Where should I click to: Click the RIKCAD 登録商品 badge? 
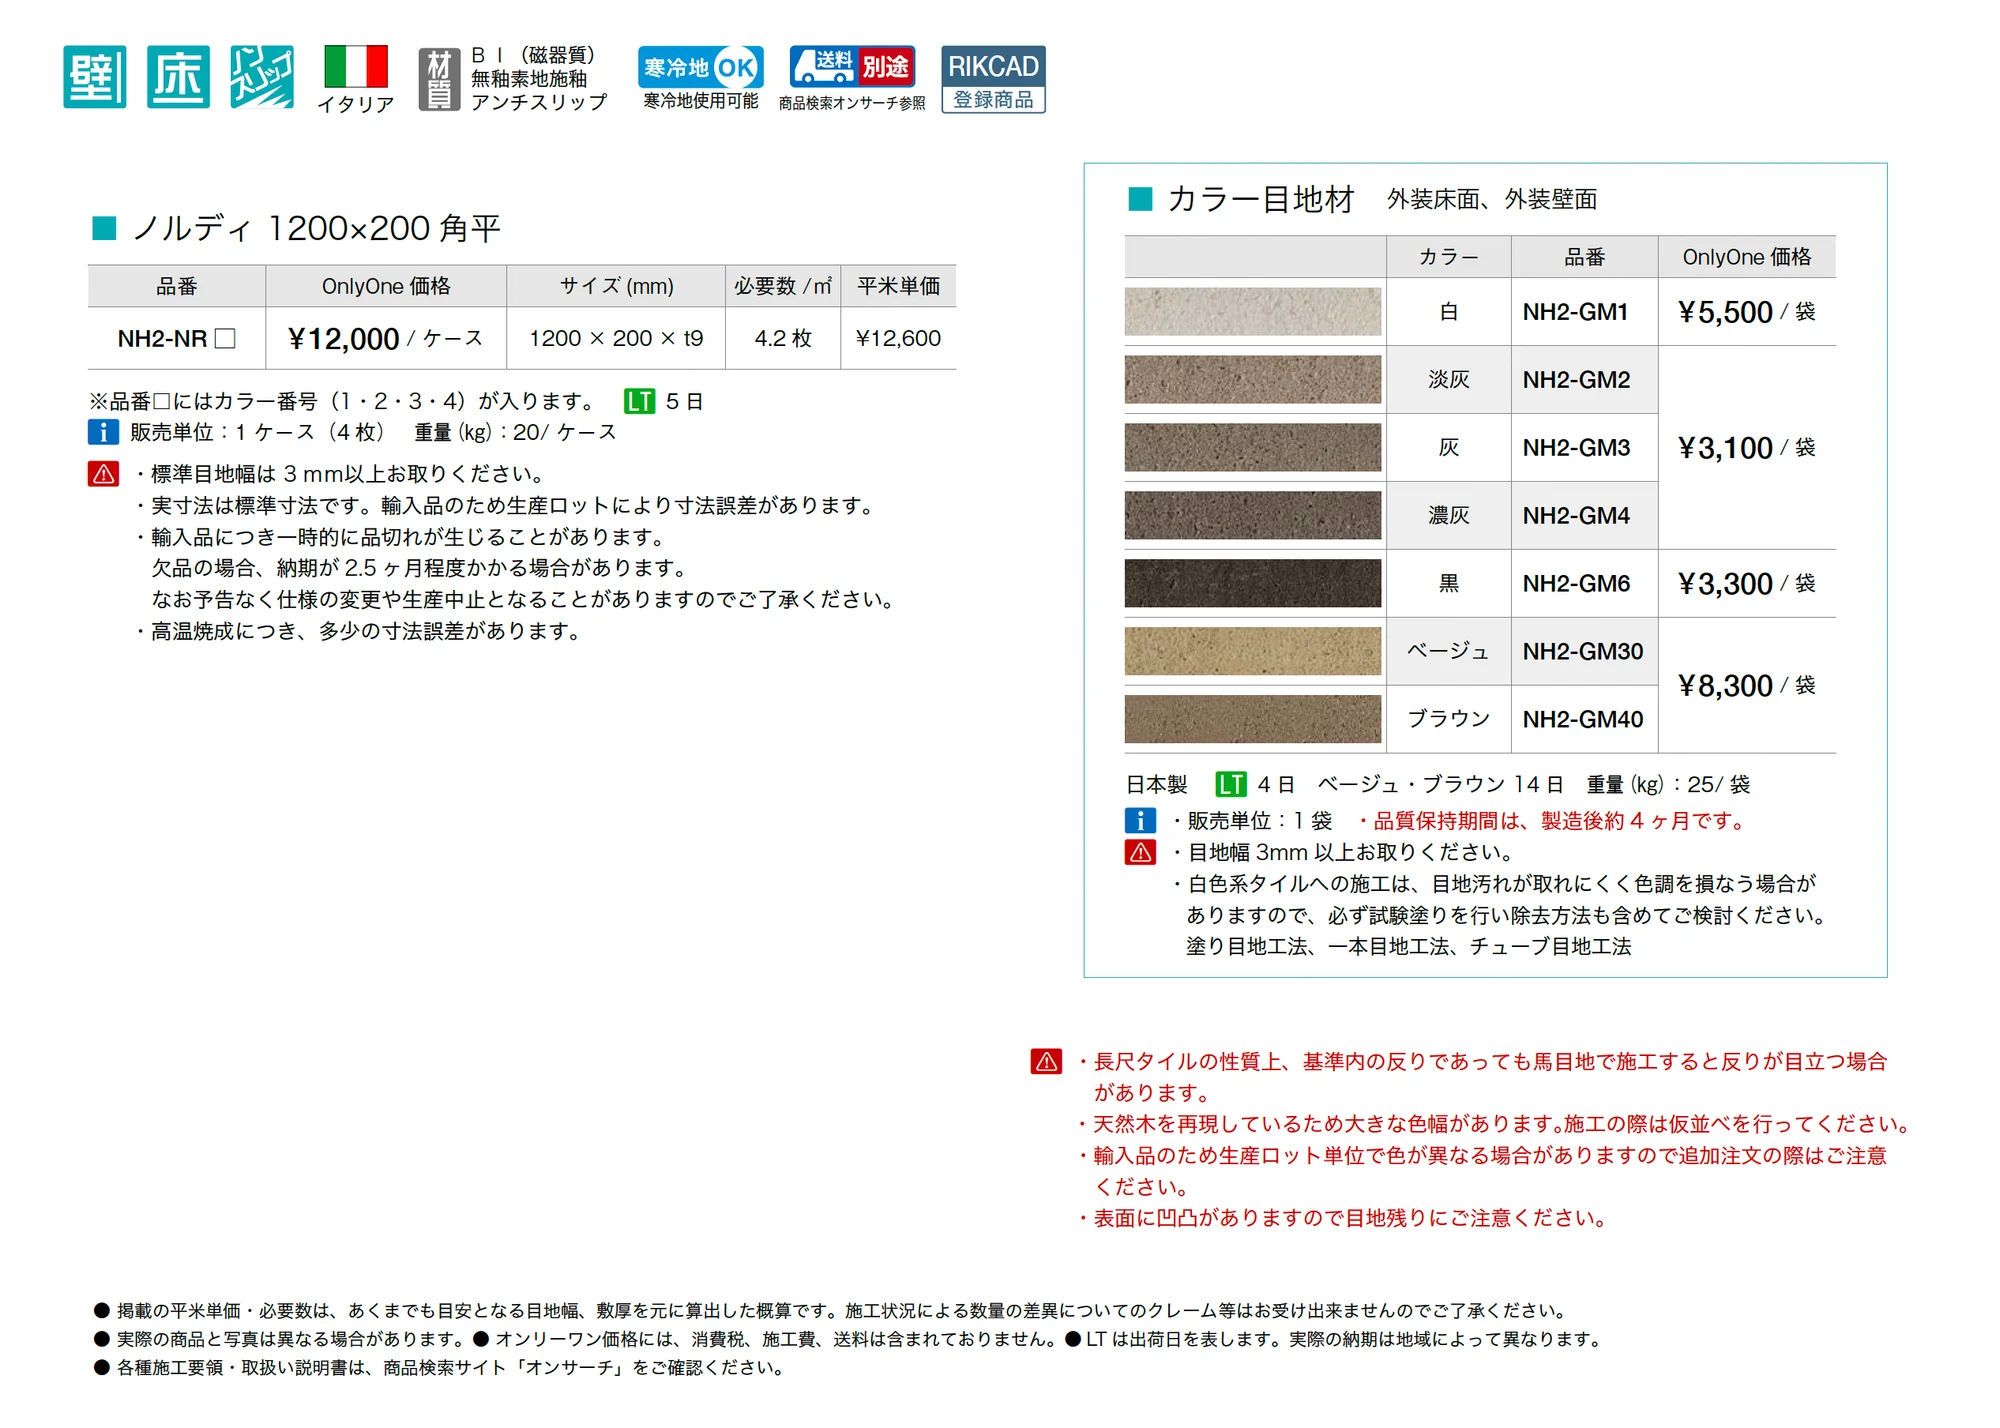click(x=993, y=79)
